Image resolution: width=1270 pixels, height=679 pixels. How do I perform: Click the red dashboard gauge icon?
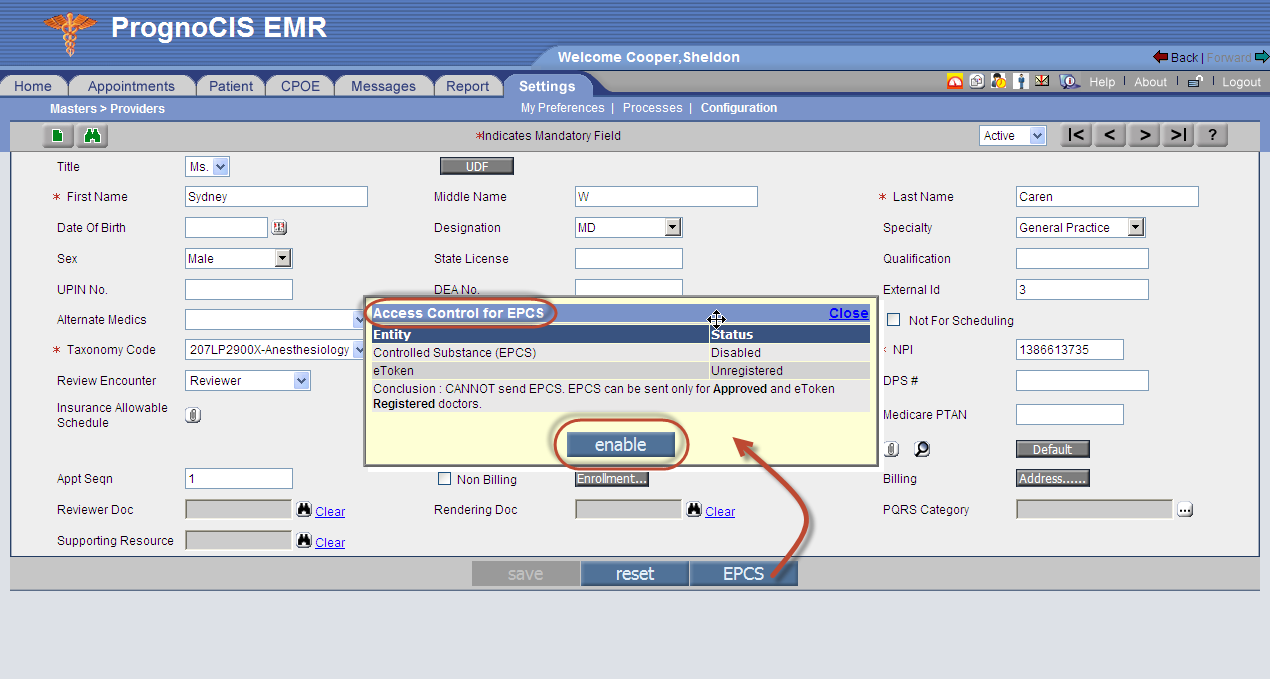click(955, 82)
